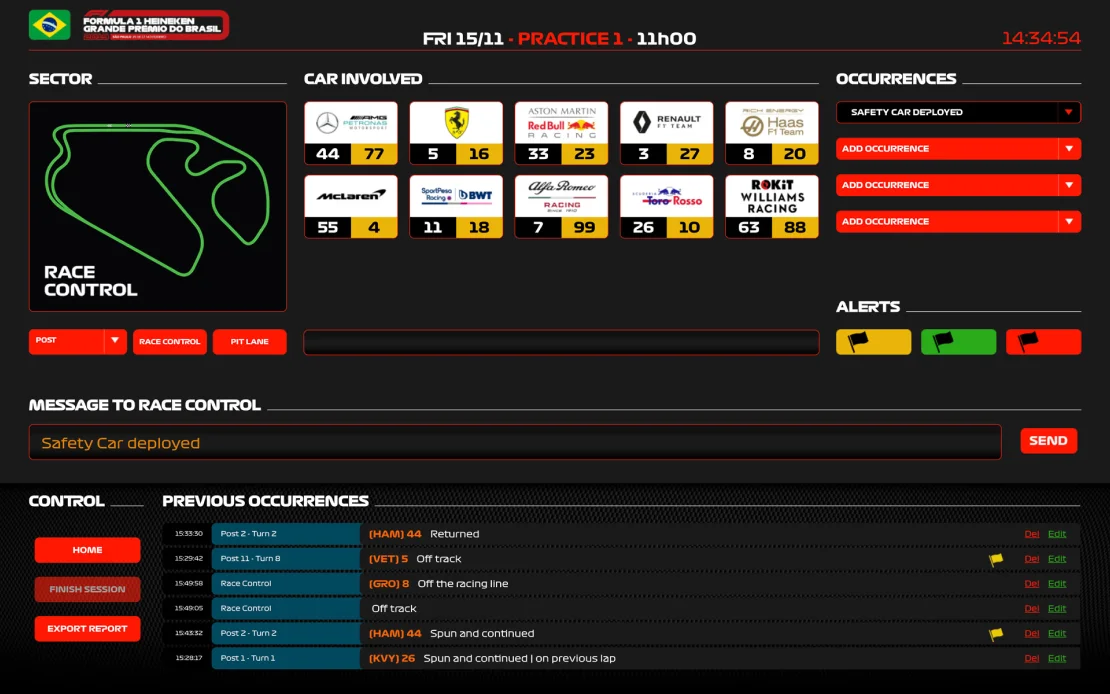Click the green flag alert swatch

958,341
